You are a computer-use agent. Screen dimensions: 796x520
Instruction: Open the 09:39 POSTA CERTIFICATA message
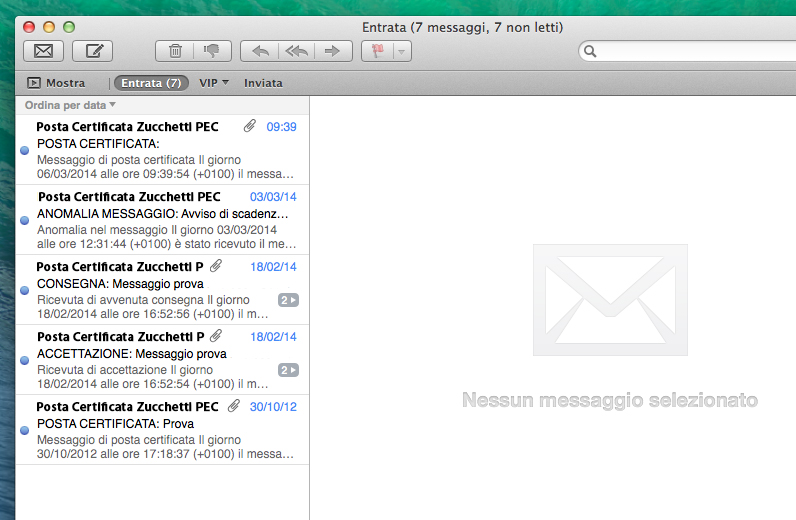[x=162, y=150]
